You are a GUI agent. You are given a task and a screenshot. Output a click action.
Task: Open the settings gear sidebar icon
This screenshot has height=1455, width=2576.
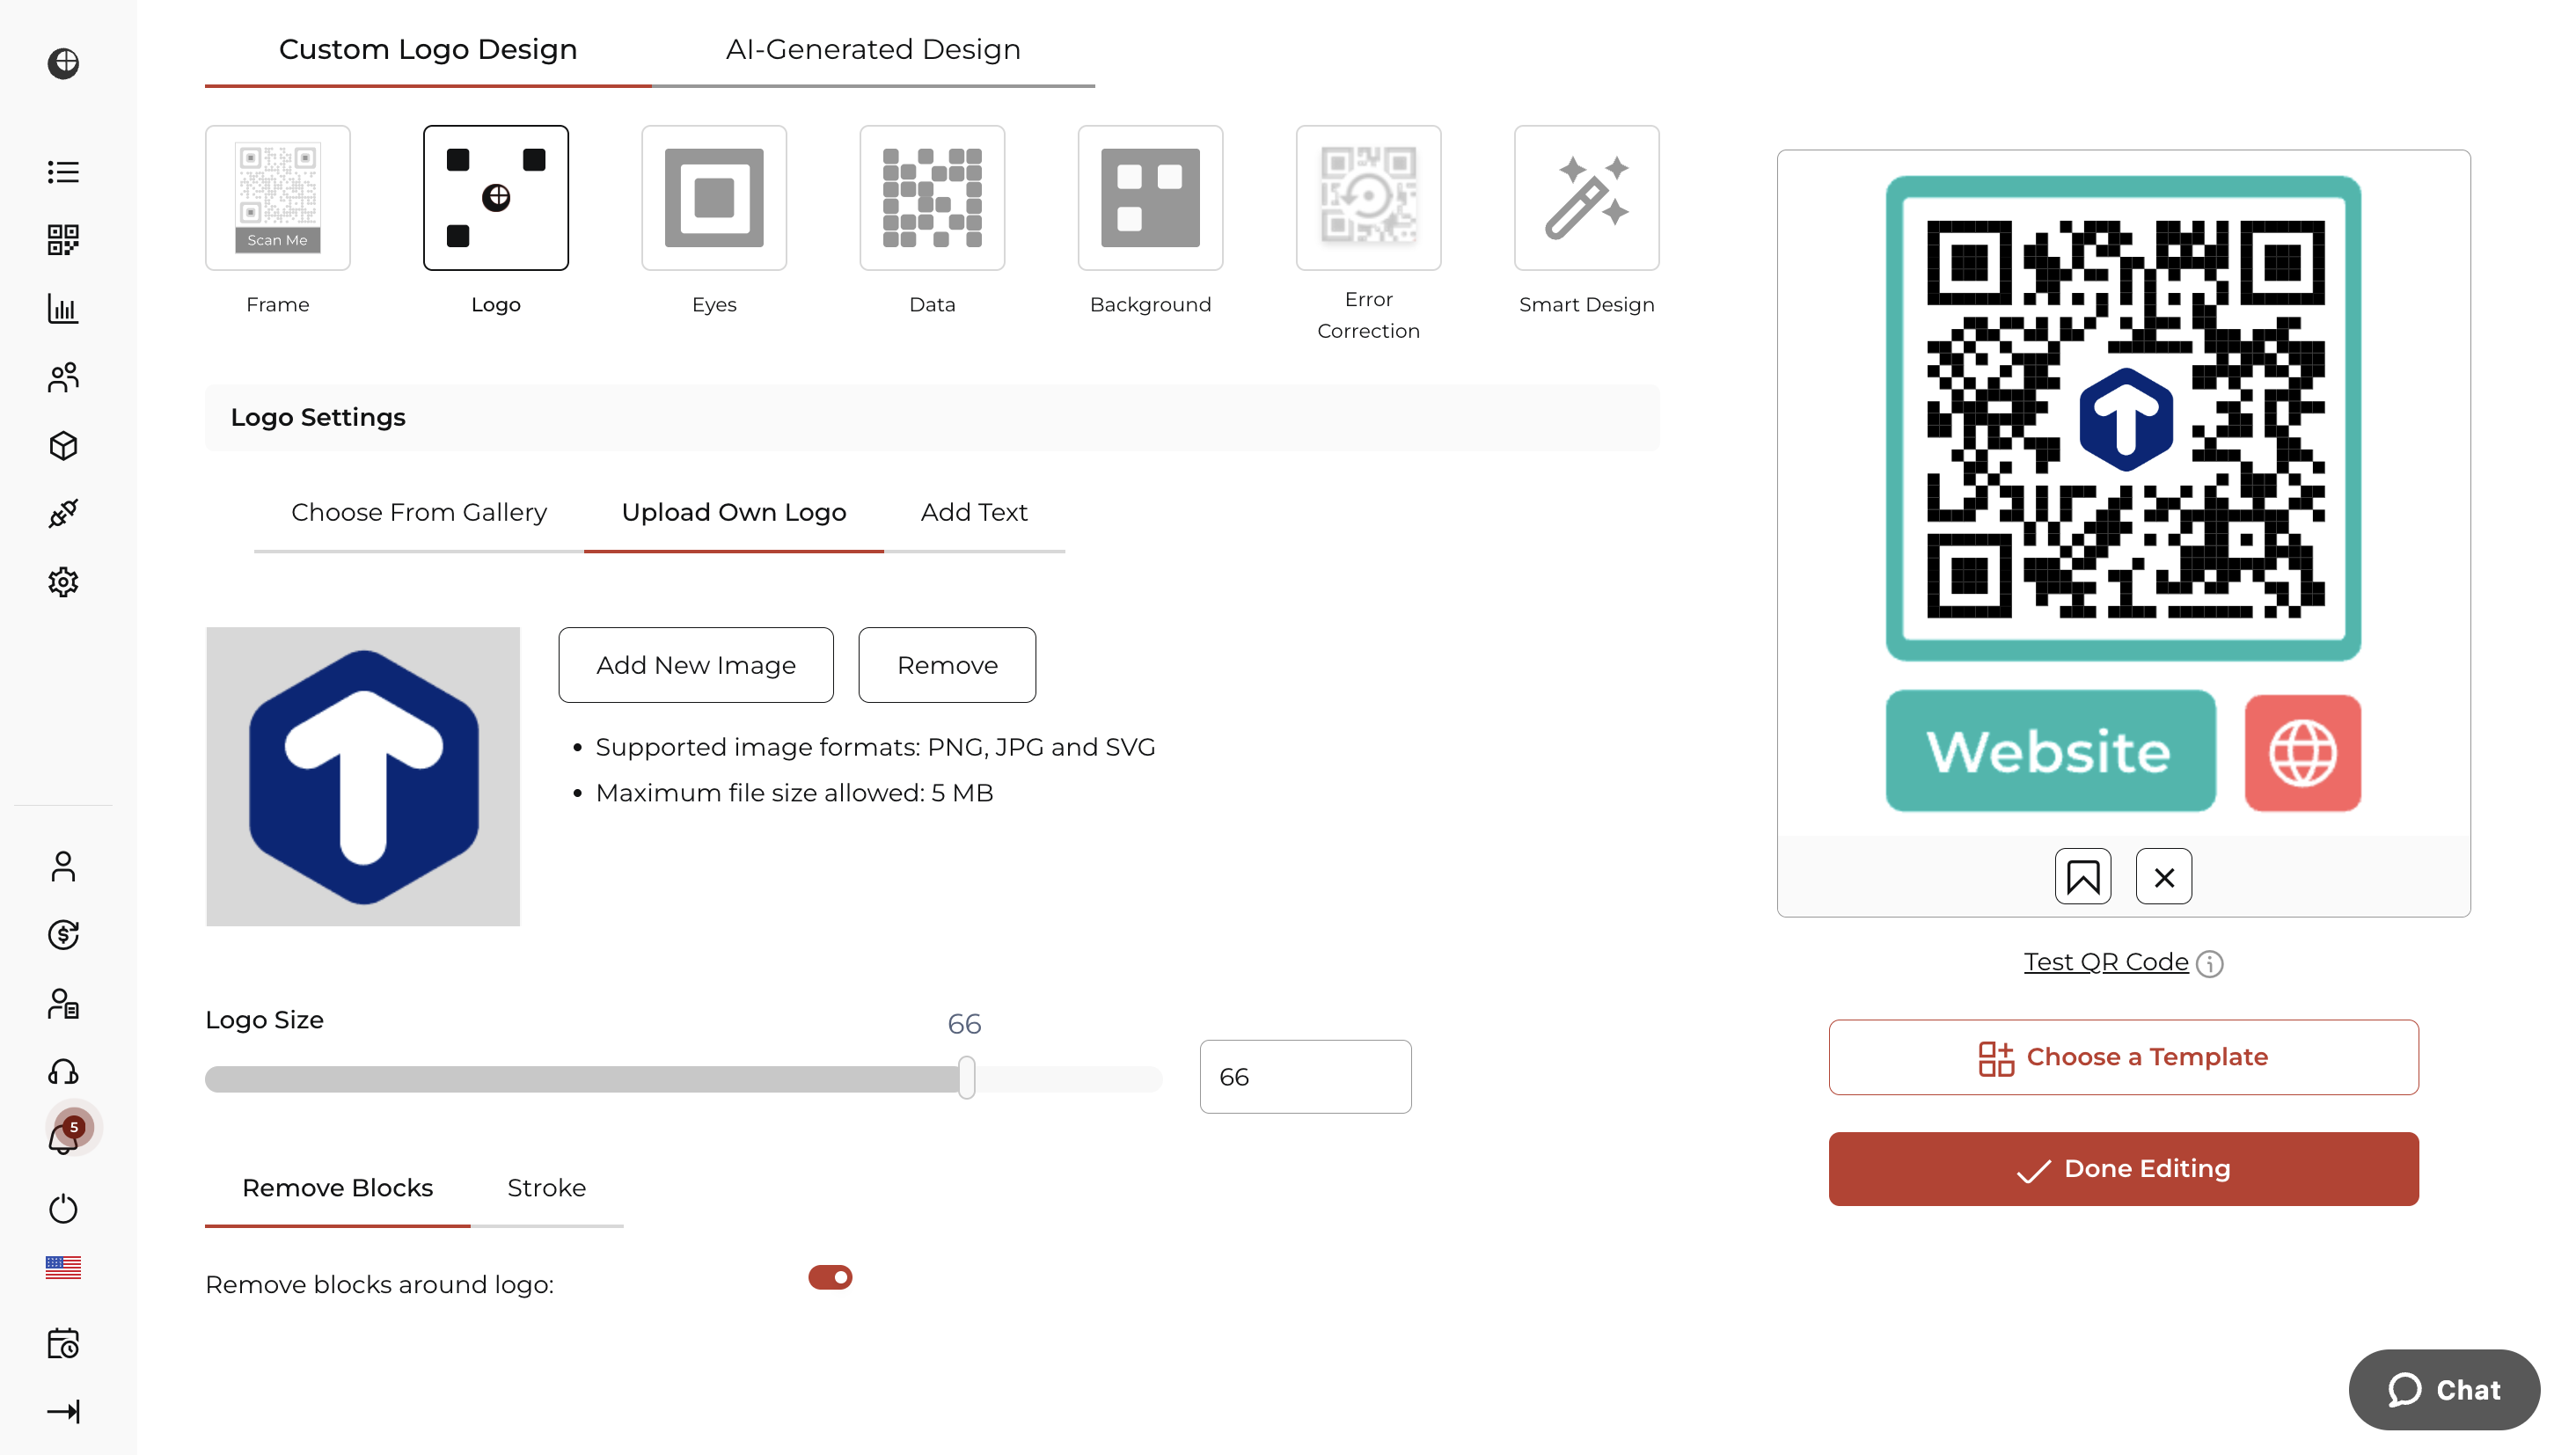pos(63,582)
